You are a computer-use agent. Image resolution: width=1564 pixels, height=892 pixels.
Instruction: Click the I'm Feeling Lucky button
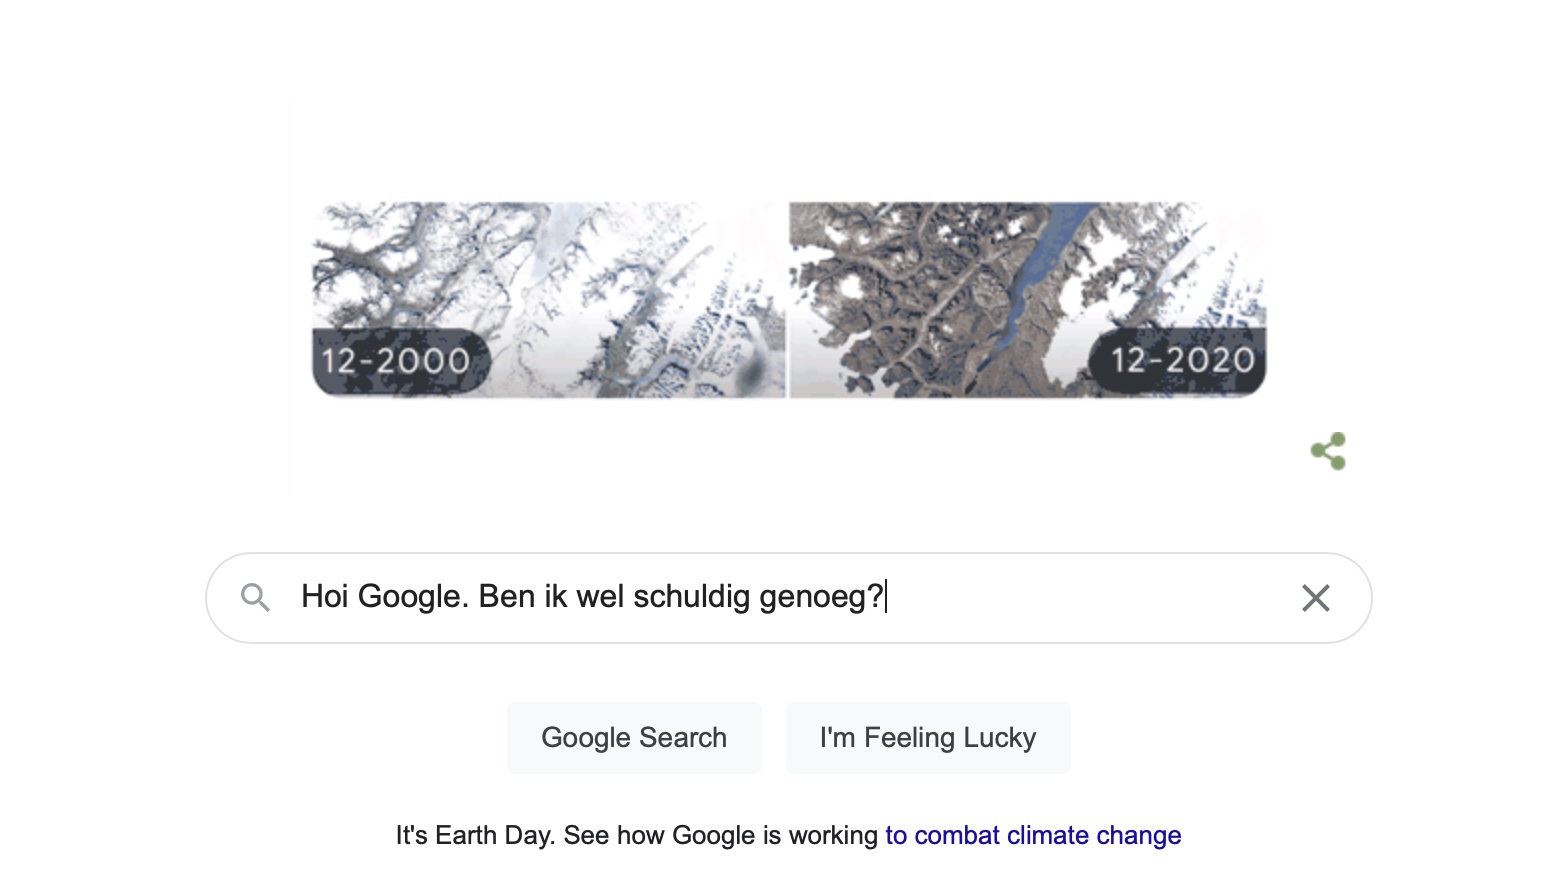[x=927, y=738]
